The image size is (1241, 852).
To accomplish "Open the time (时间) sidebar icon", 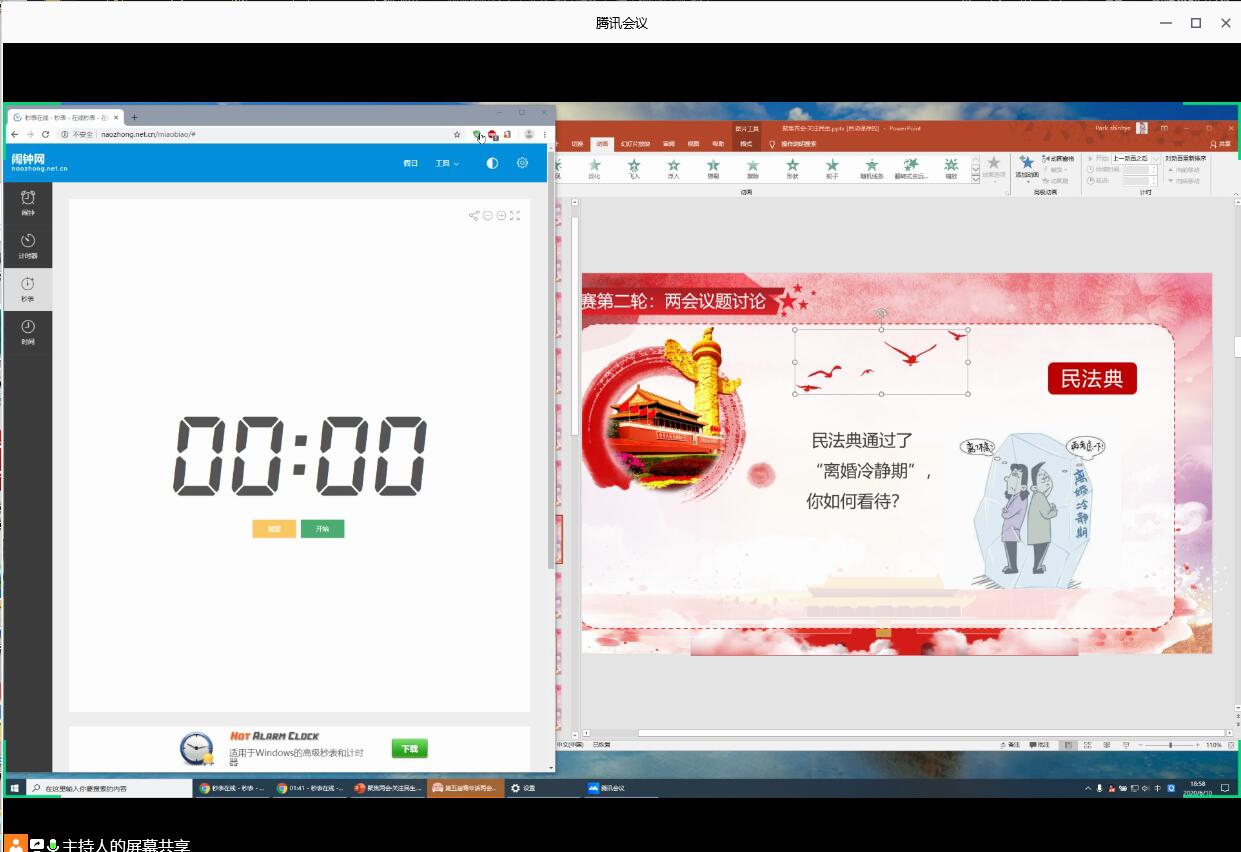I will tap(28, 332).
